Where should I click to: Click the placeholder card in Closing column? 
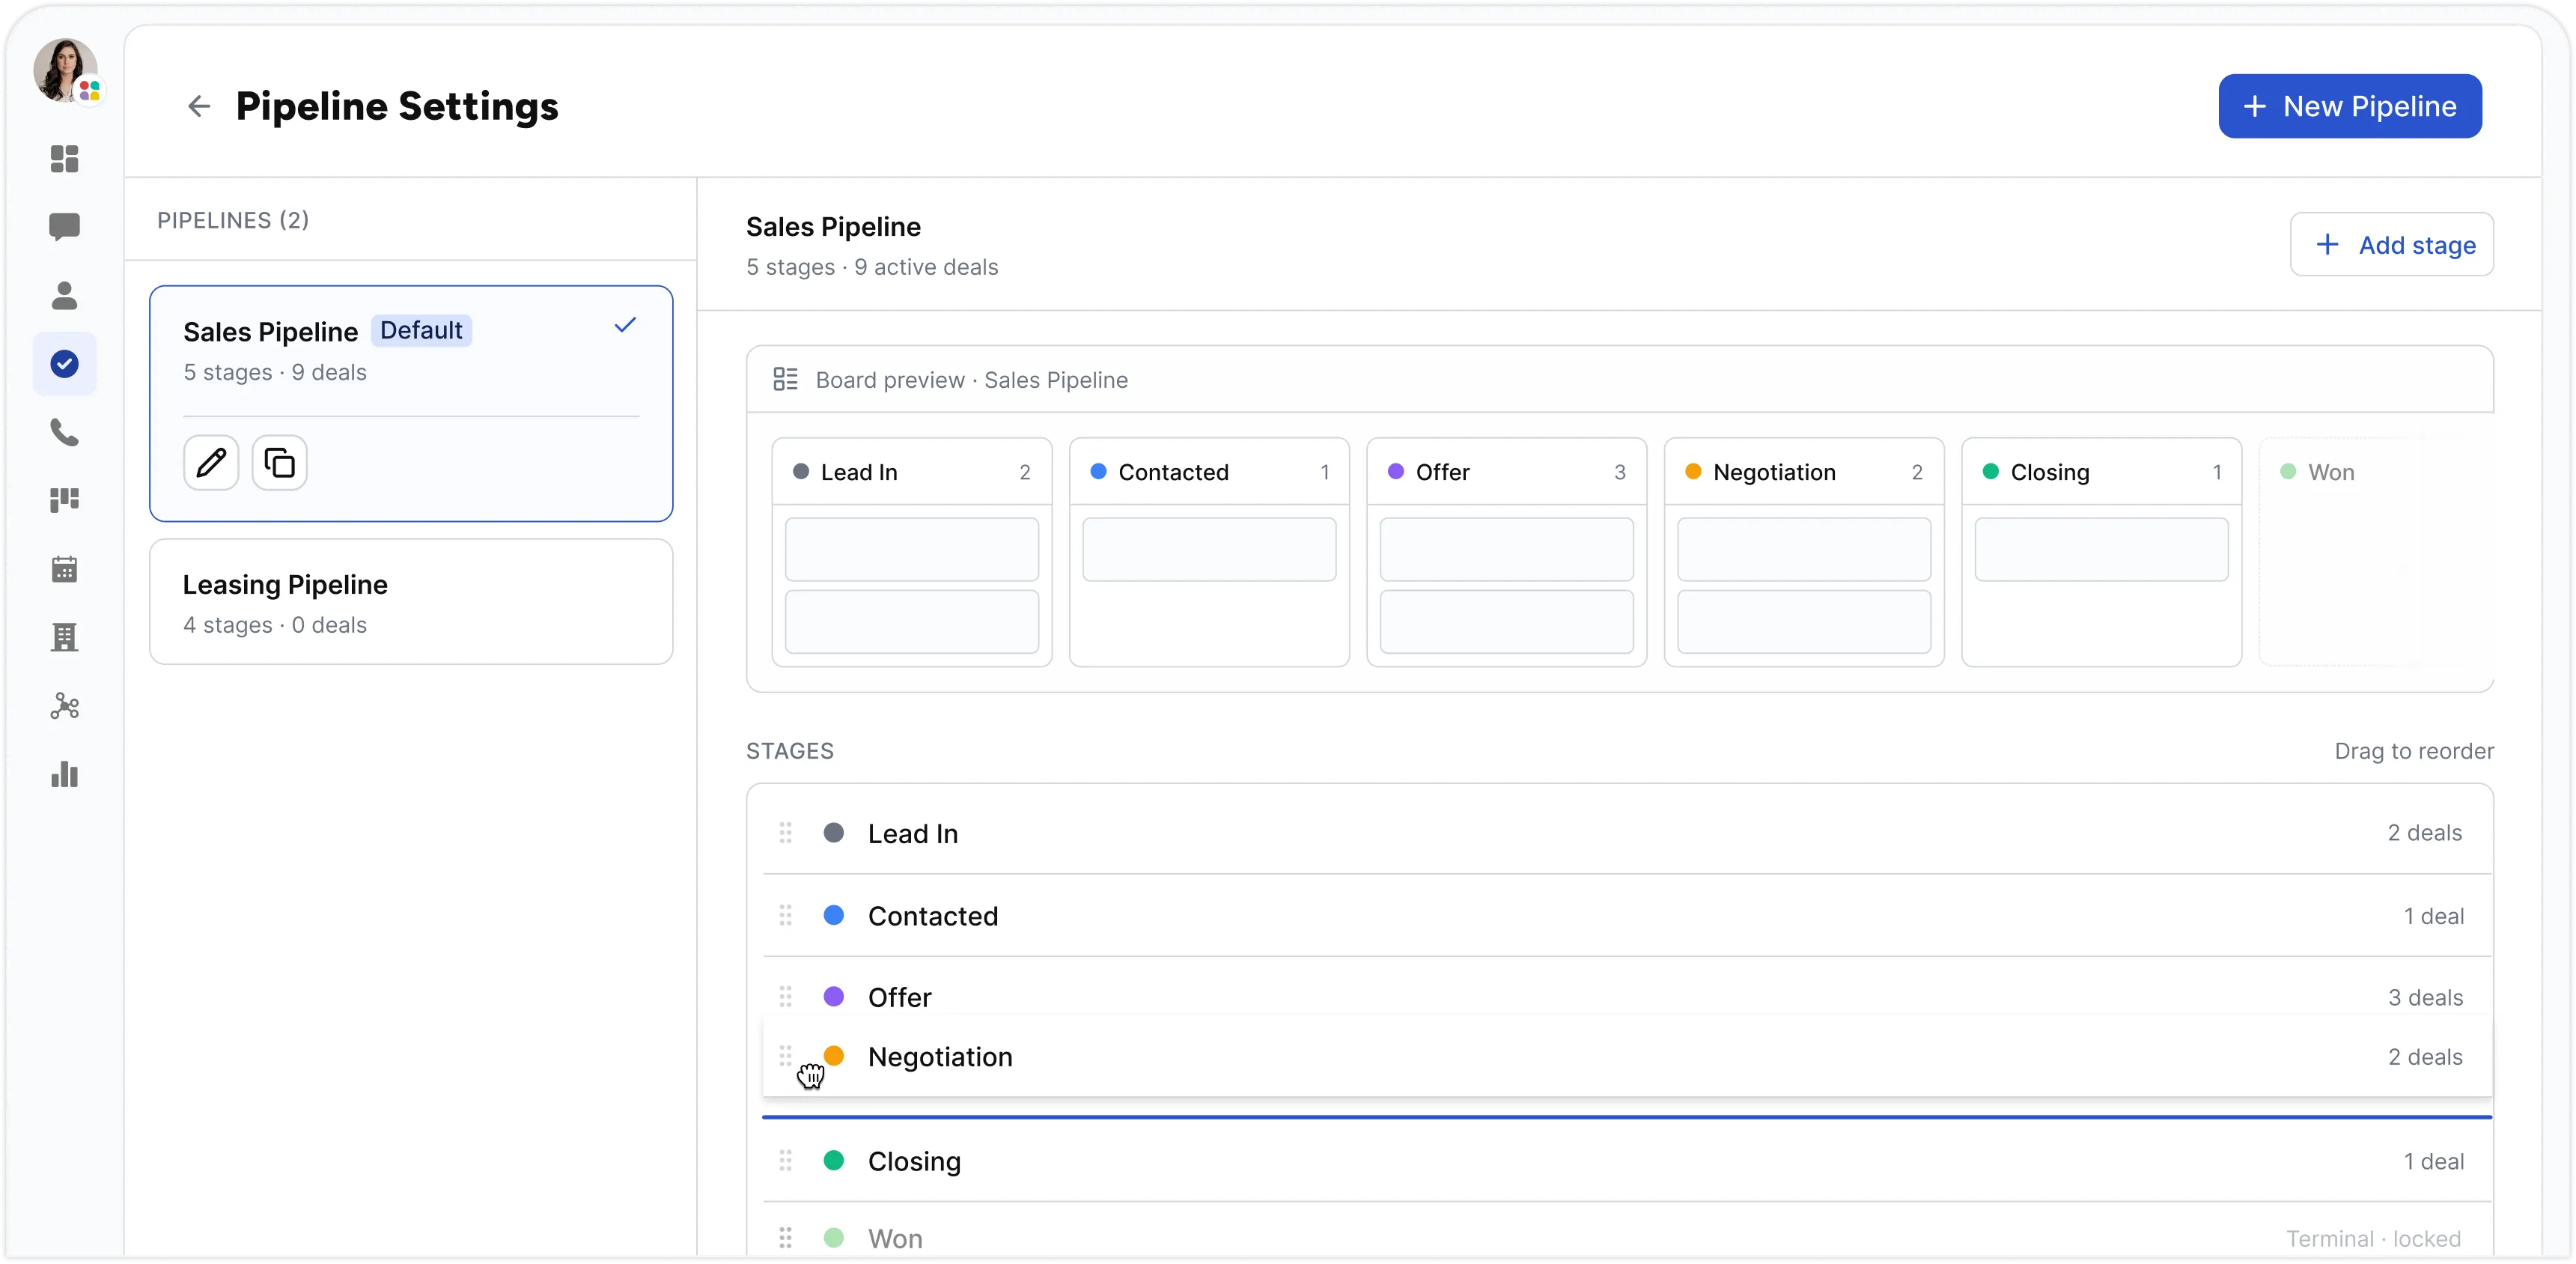(2101, 549)
